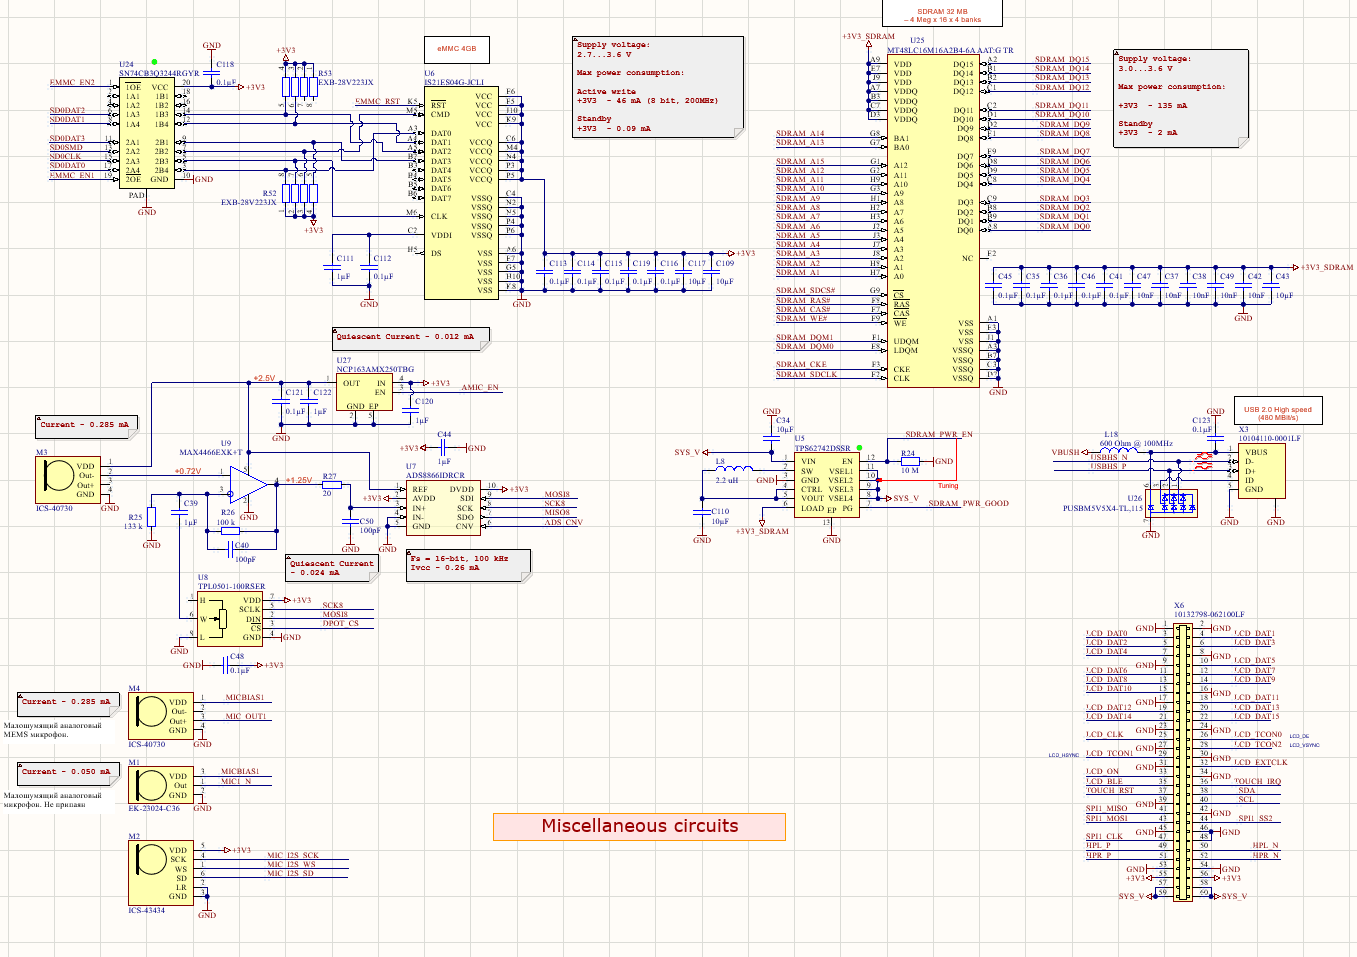1357x957 pixels.
Task: Select the SDRAM_PWR_GOOD net label
Action: 969,503
